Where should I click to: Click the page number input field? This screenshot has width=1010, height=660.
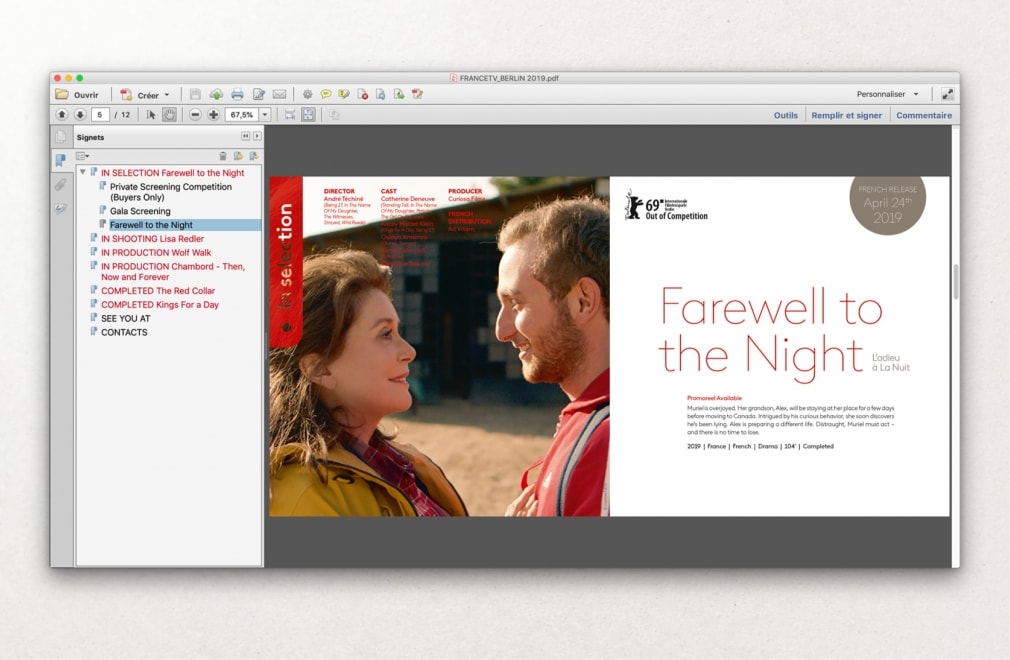[x=100, y=115]
